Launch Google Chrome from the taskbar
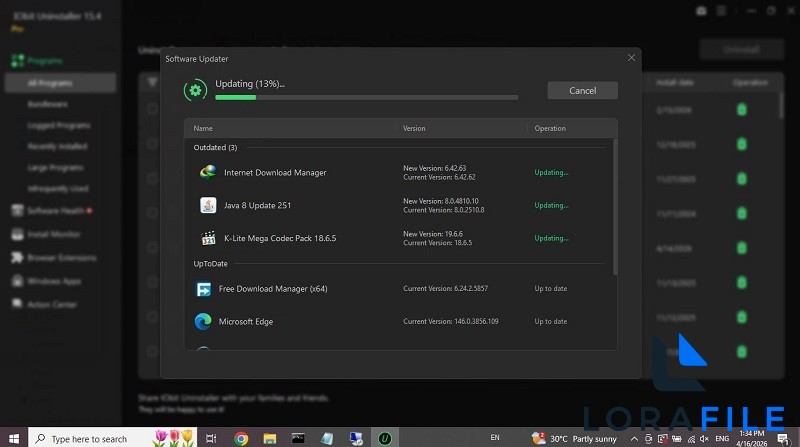Image resolution: width=800 pixels, height=447 pixels. pos(241,438)
